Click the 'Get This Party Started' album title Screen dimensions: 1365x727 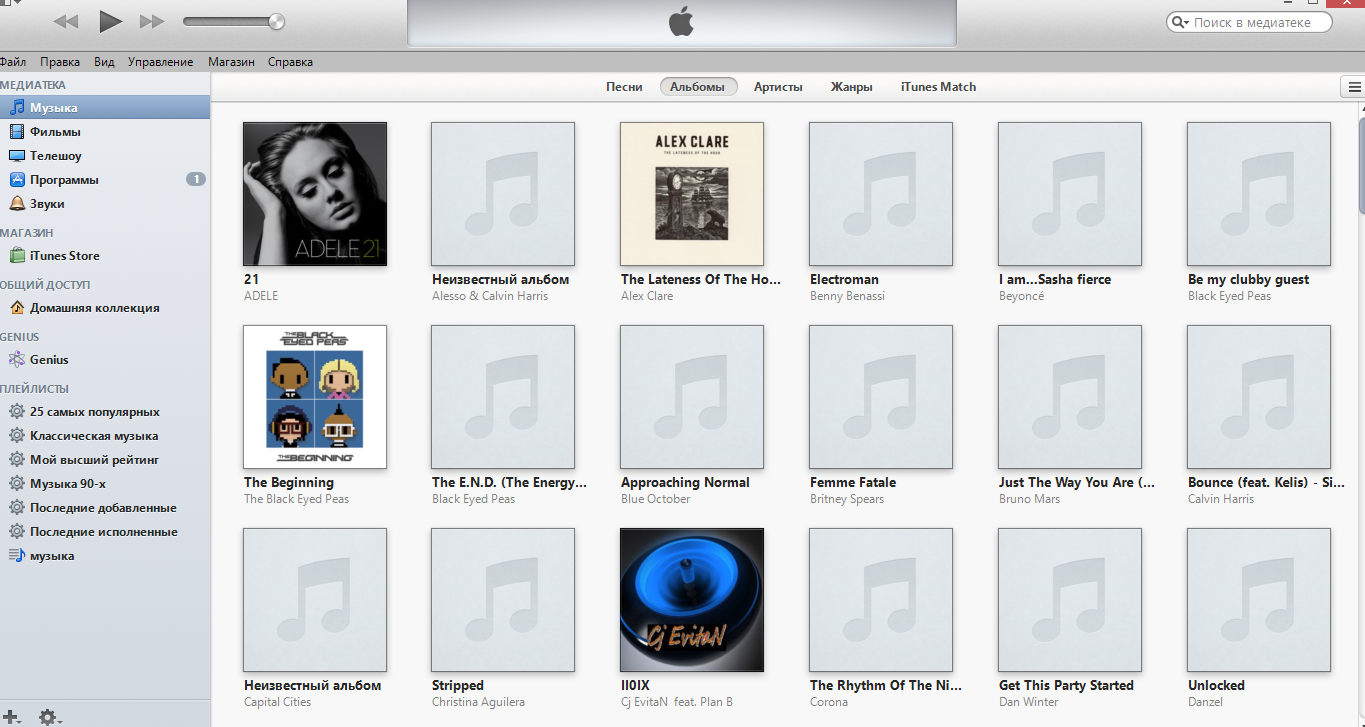pos(1066,685)
